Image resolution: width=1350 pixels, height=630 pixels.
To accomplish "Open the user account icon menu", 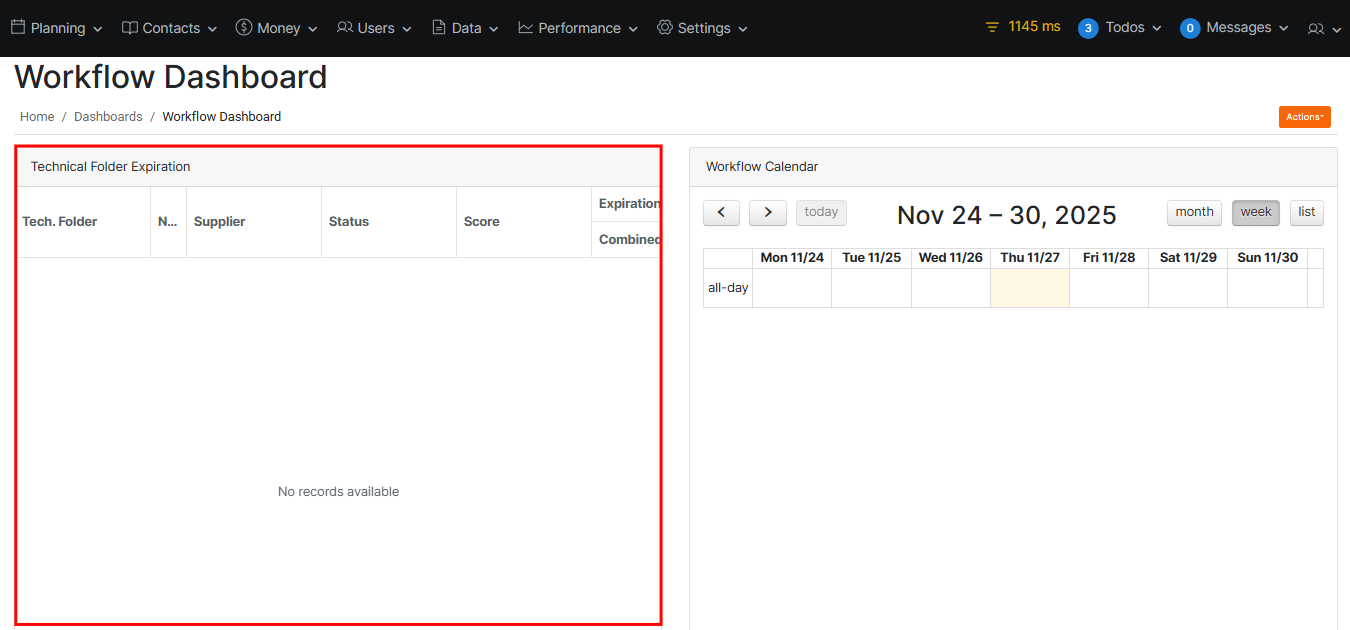I will [1323, 28].
